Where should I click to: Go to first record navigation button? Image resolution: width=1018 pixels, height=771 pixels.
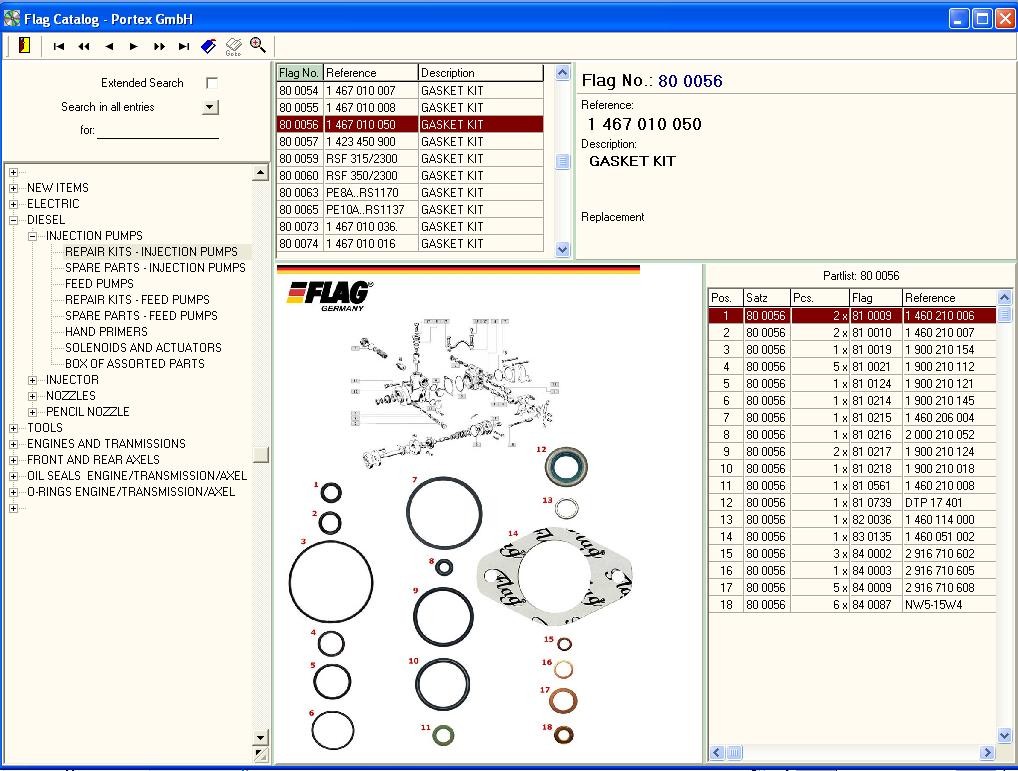pos(59,46)
